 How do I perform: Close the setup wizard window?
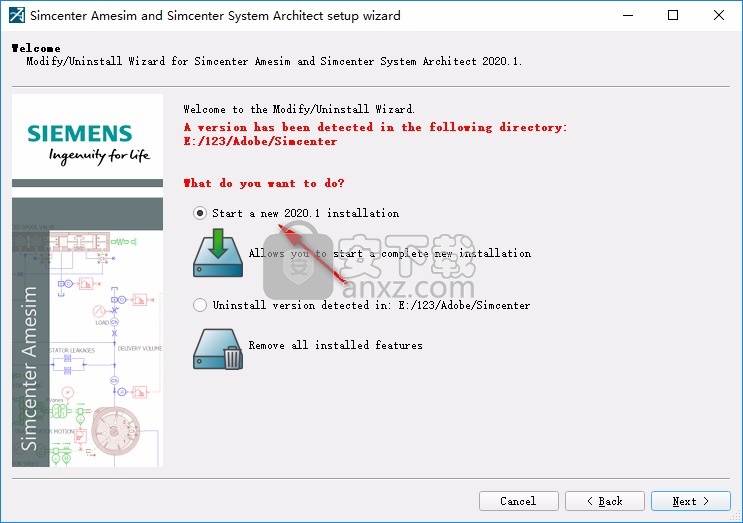click(x=718, y=15)
